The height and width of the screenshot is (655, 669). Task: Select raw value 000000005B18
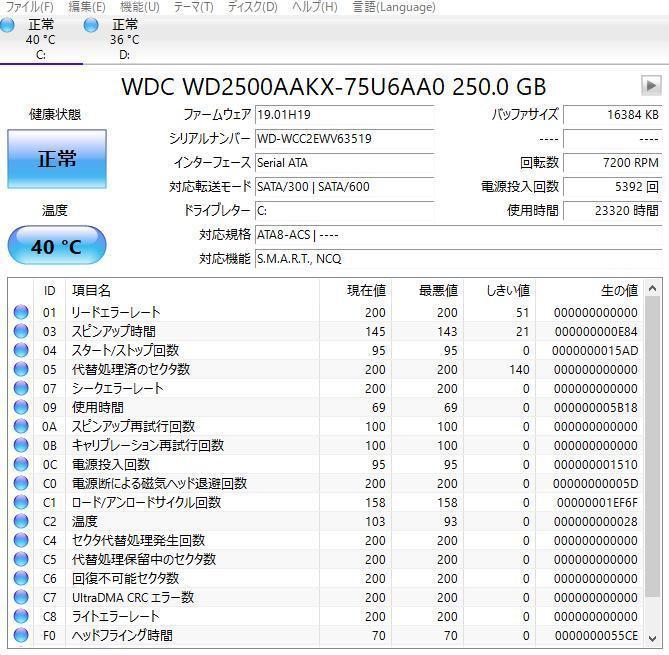coord(596,408)
